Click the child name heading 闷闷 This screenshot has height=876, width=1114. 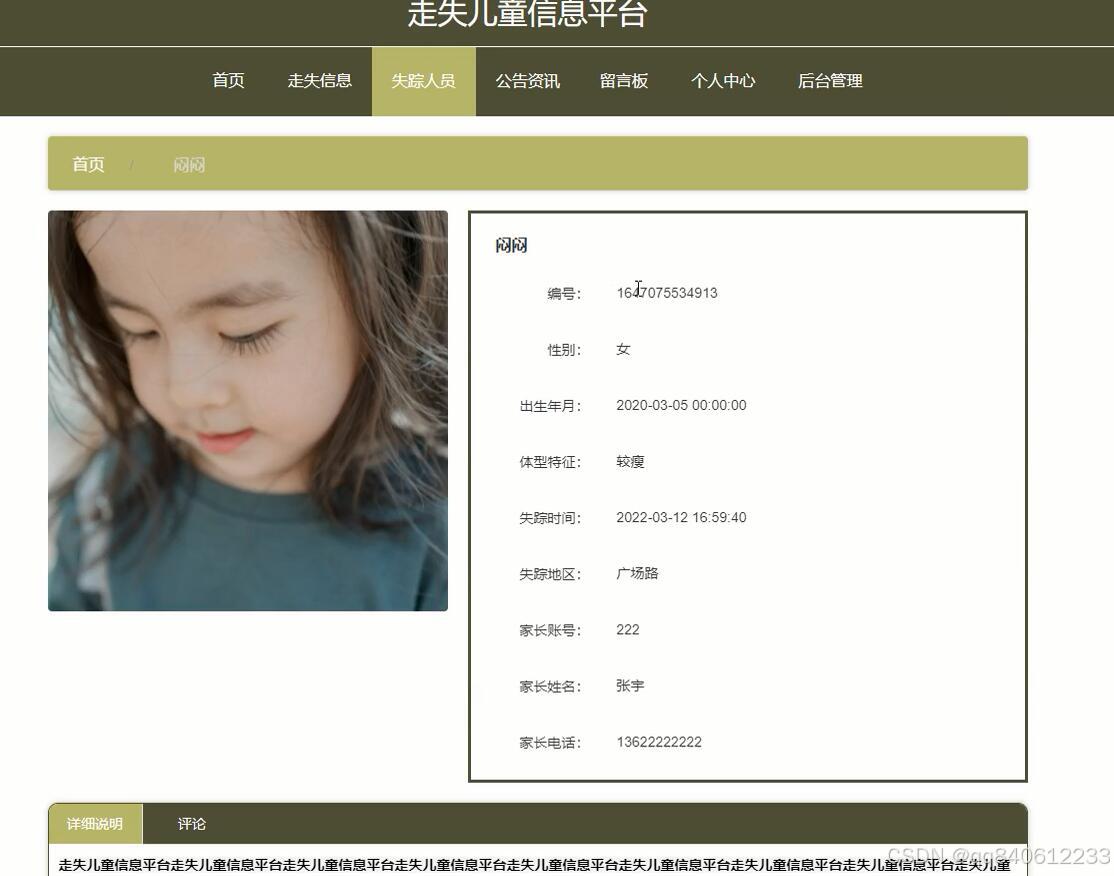coord(512,244)
